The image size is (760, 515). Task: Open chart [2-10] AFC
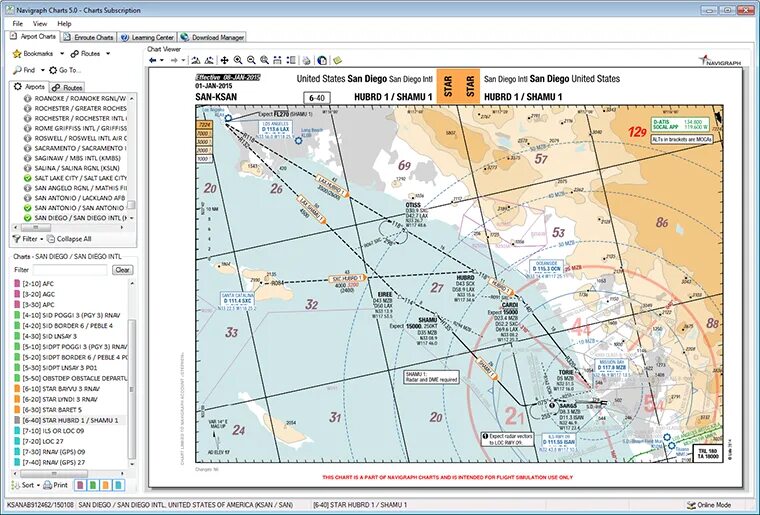[x=35, y=284]
